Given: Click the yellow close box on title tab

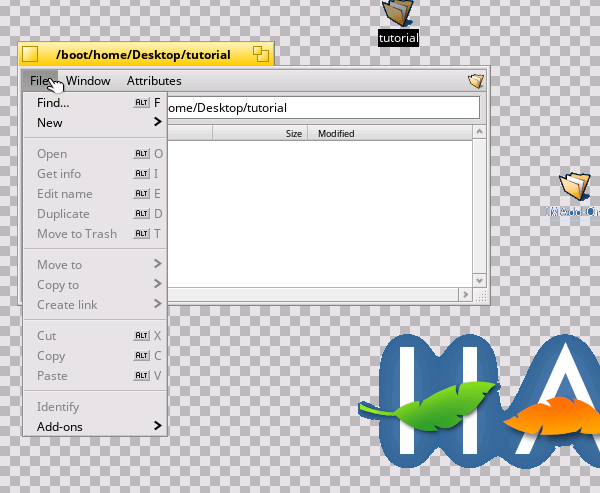Looking at the screenshot, I should [31, 55].
